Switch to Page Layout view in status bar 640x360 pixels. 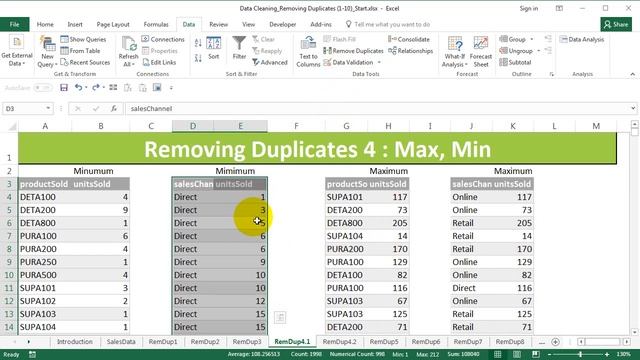coord(517,354)
